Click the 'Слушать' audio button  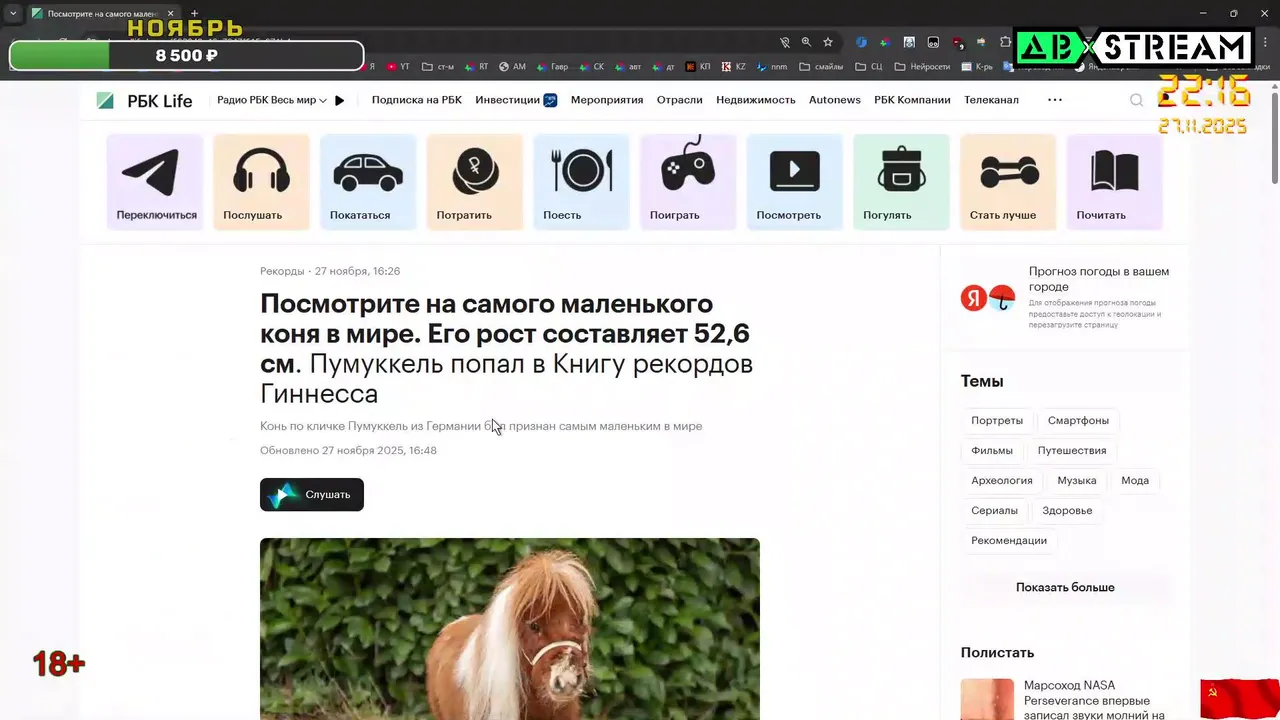tap(312, 494)
